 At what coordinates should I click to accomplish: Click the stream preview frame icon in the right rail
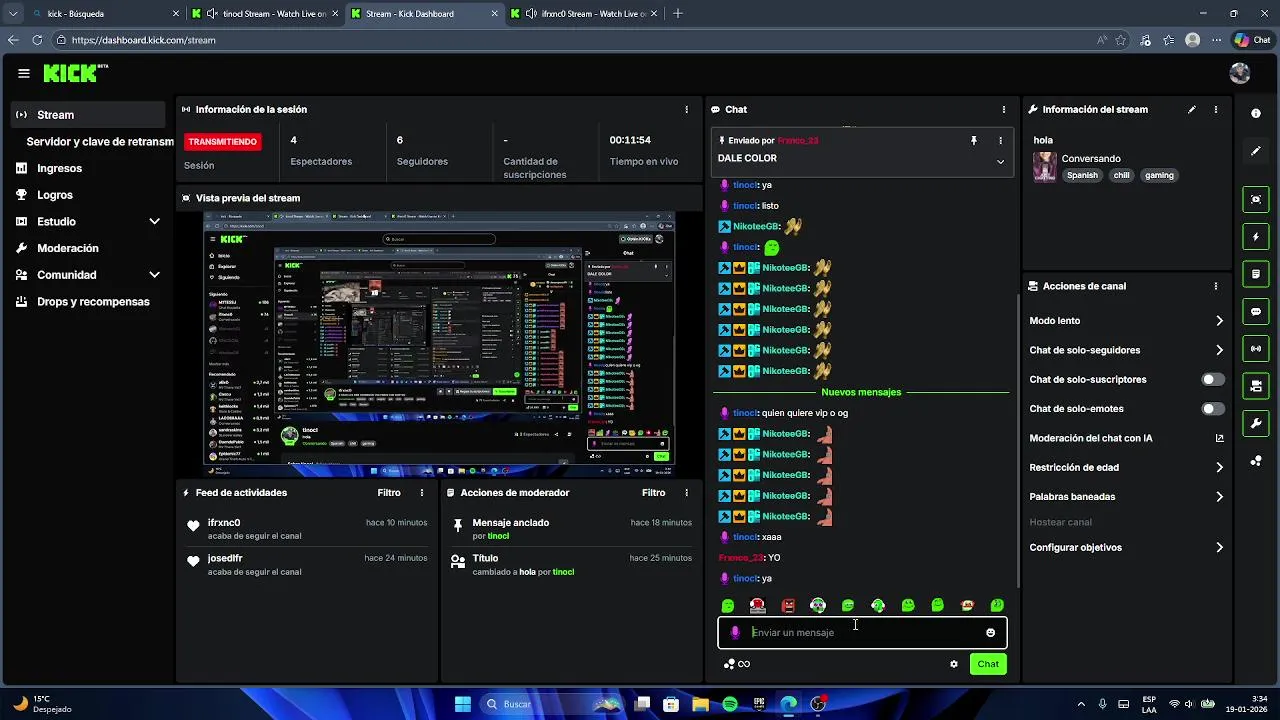tap(1256, 199)
